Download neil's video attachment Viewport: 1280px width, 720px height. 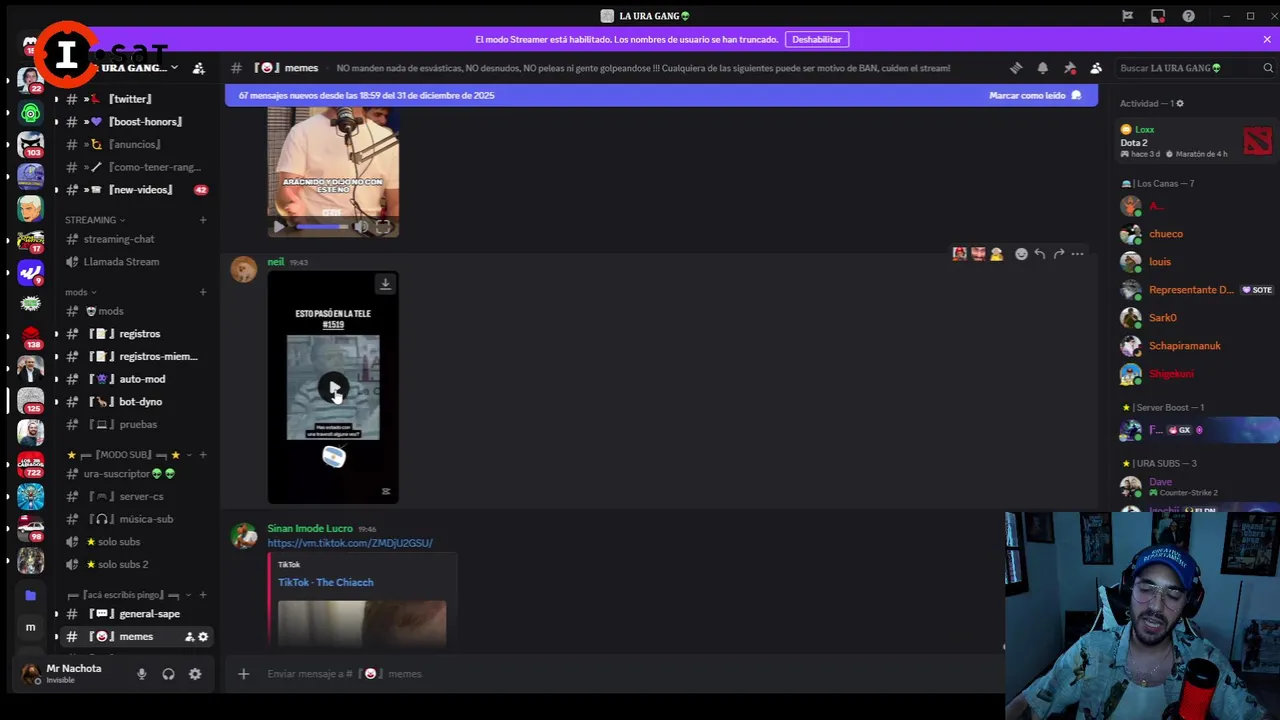pyautogui.click(x=385, y=284)
